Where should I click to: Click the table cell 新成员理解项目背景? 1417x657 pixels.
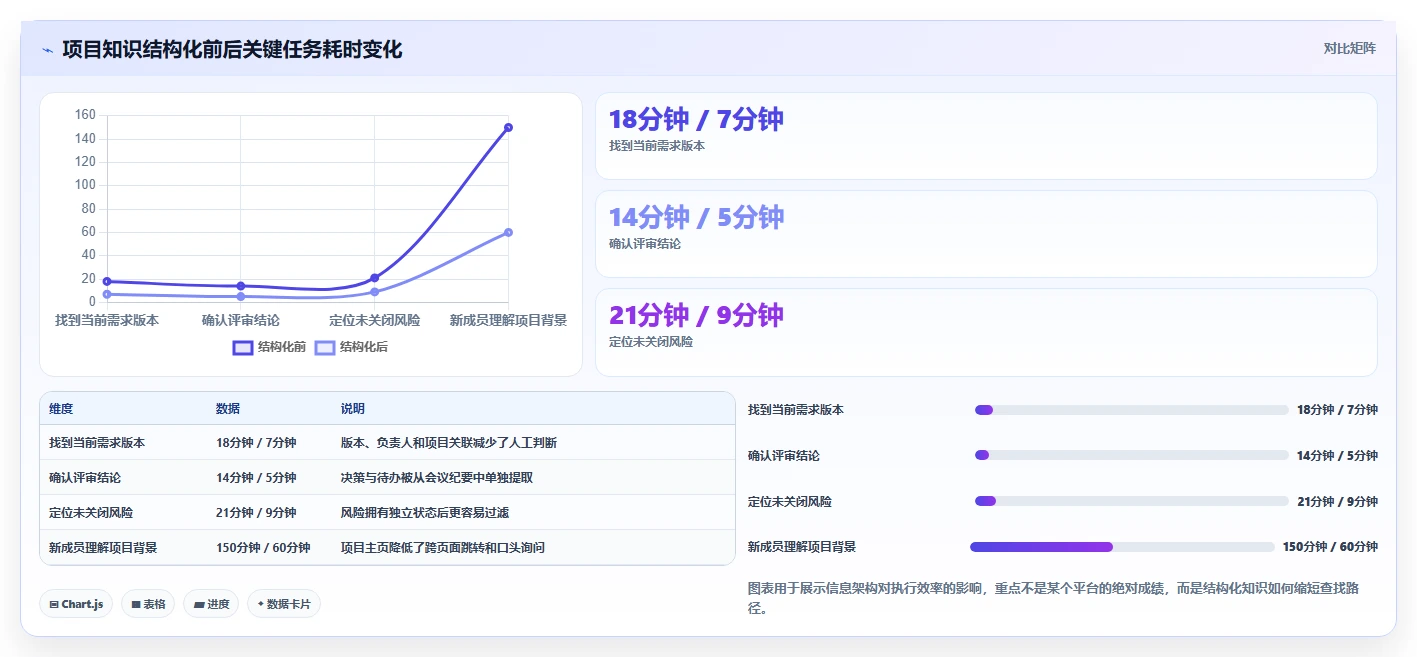(103, 548)
